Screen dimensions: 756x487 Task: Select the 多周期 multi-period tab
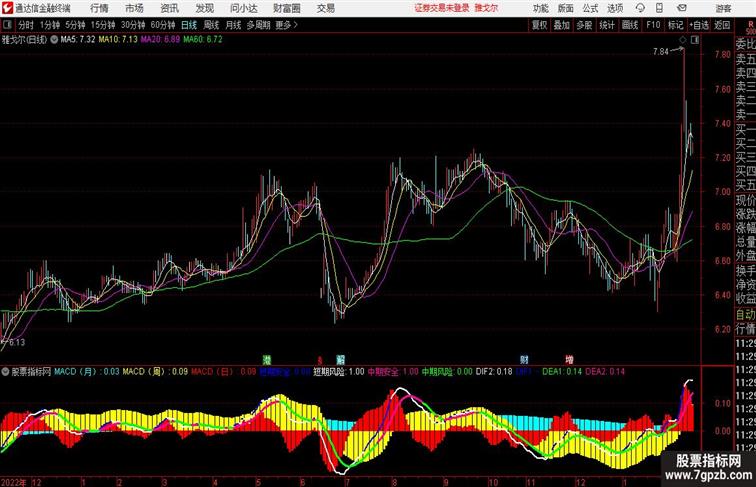[x=258, y=25]
